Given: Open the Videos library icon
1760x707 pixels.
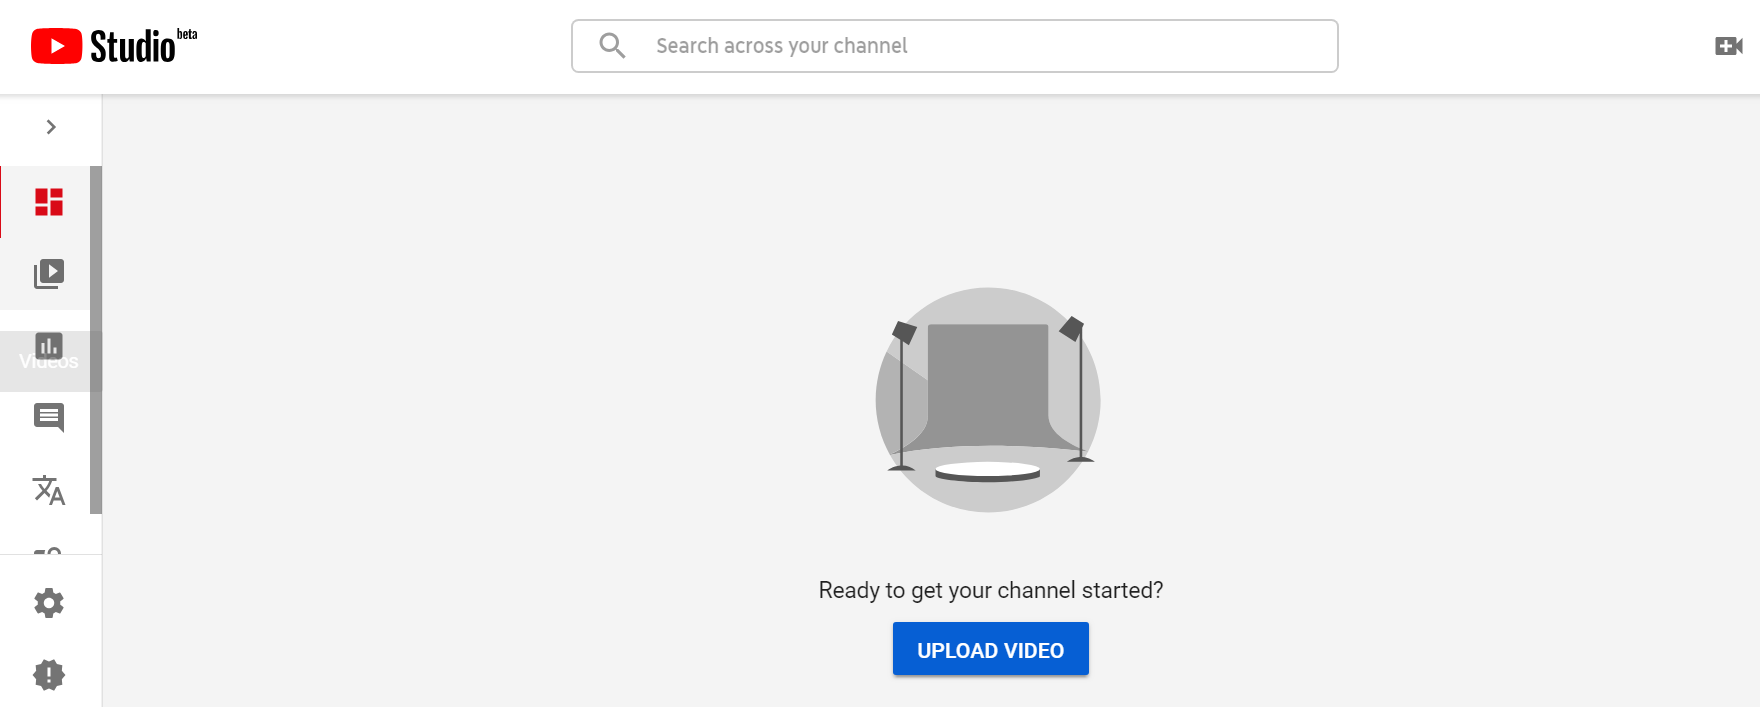Looking at the screenshot, I should 49,274.
